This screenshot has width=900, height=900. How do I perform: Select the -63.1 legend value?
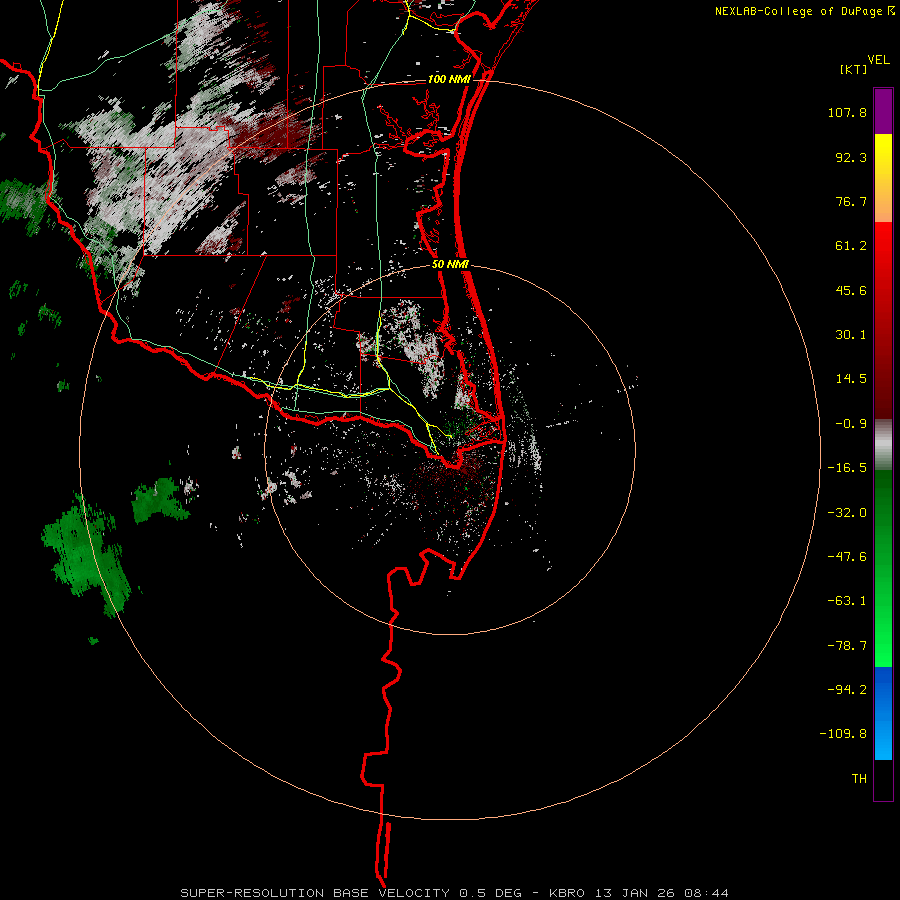[847, 601]
